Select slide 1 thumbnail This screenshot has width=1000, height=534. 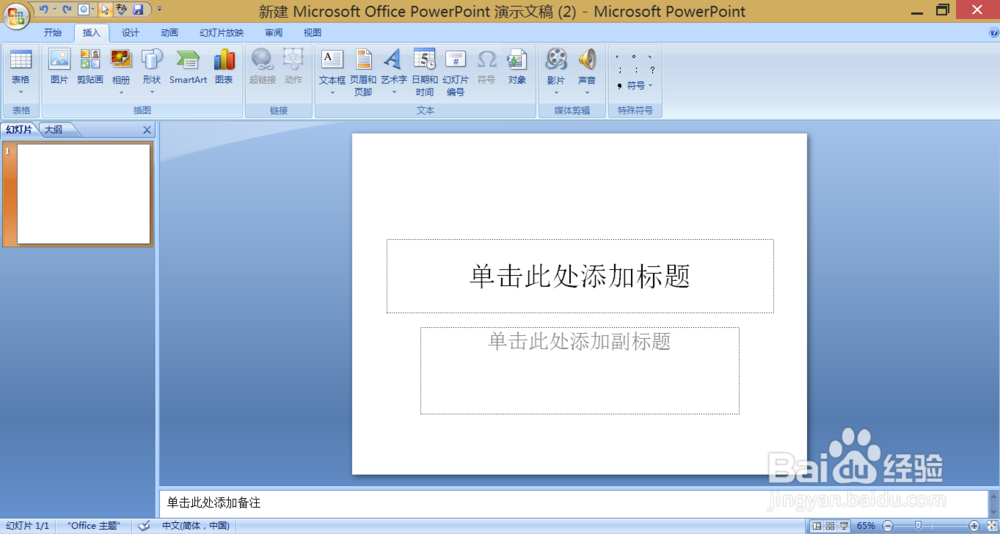coord(84,194)
